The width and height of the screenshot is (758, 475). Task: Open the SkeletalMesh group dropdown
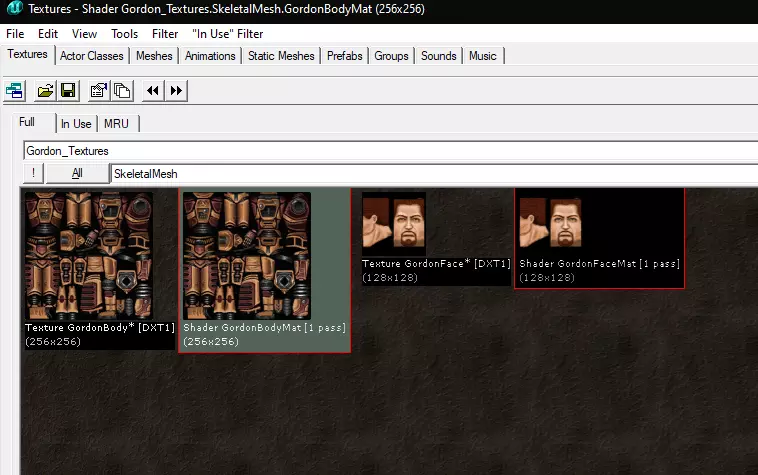pyautogui.click(x=435, y=173)
